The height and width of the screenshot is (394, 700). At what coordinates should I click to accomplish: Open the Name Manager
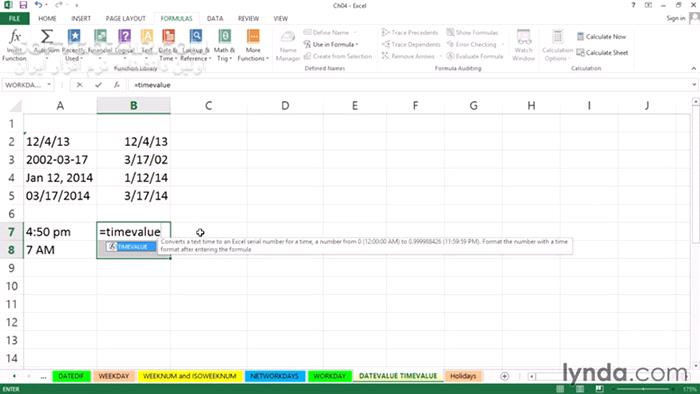pos(288,46)
